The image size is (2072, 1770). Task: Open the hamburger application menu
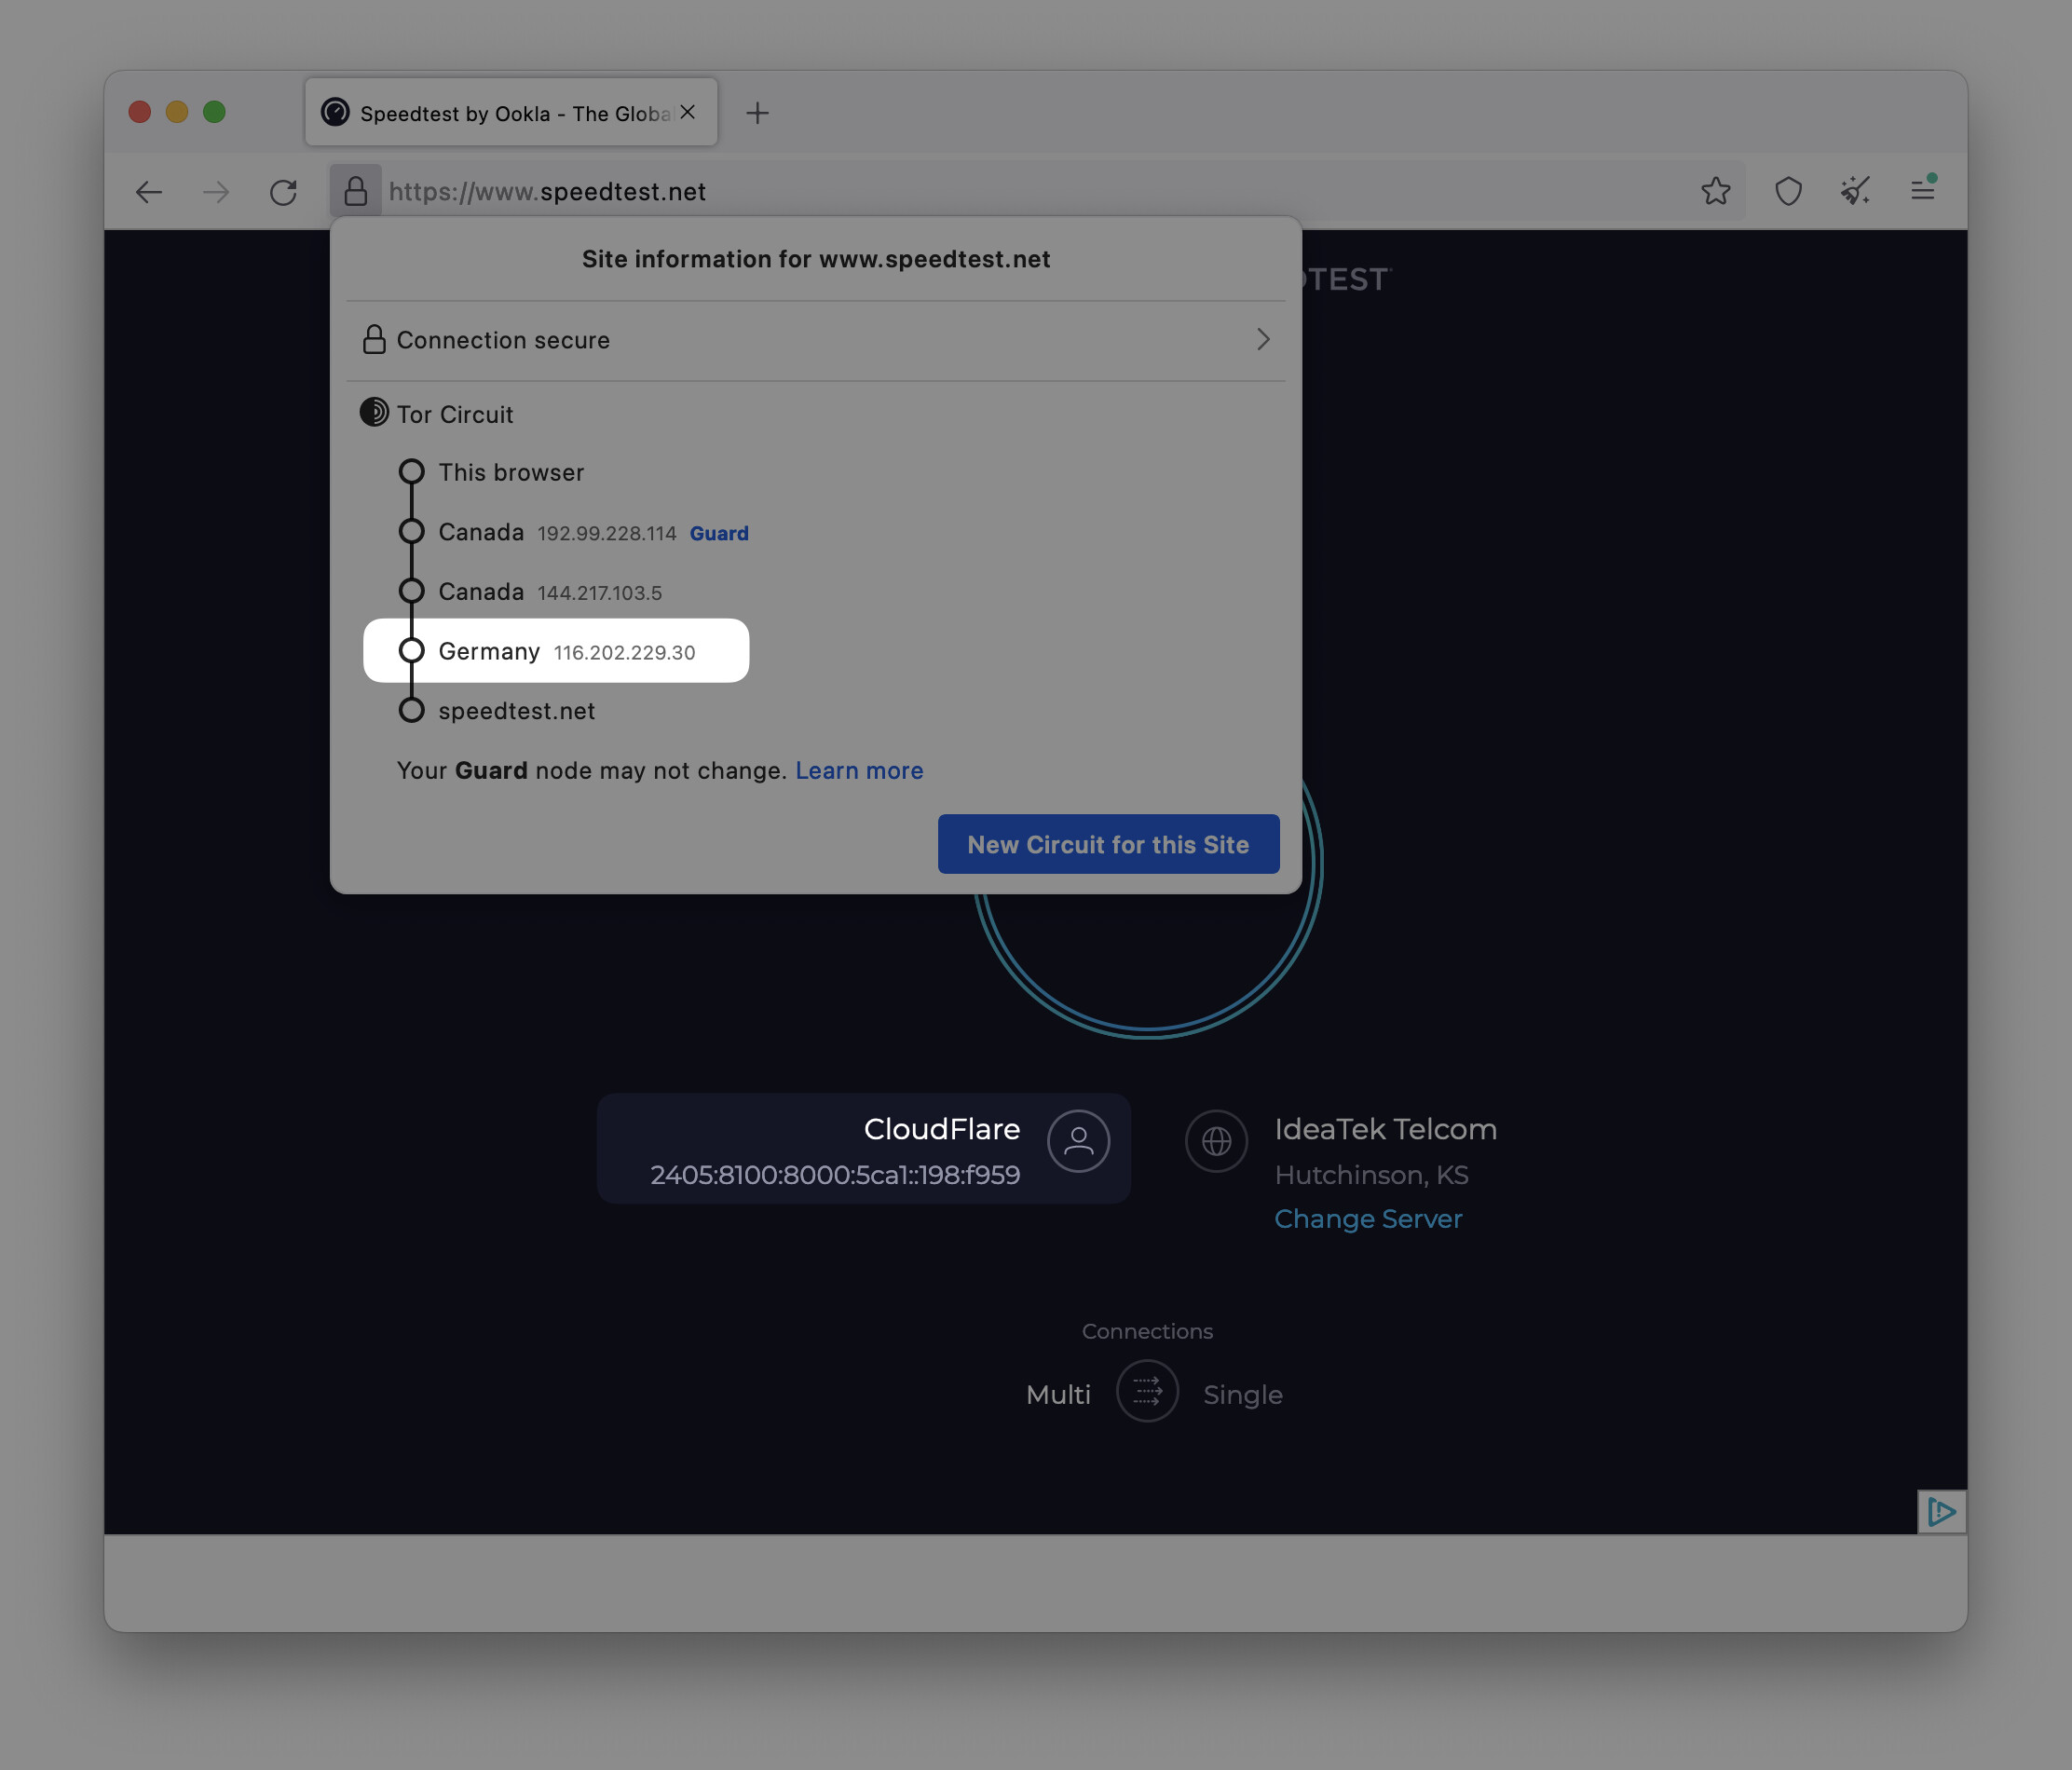[1922, 190]
